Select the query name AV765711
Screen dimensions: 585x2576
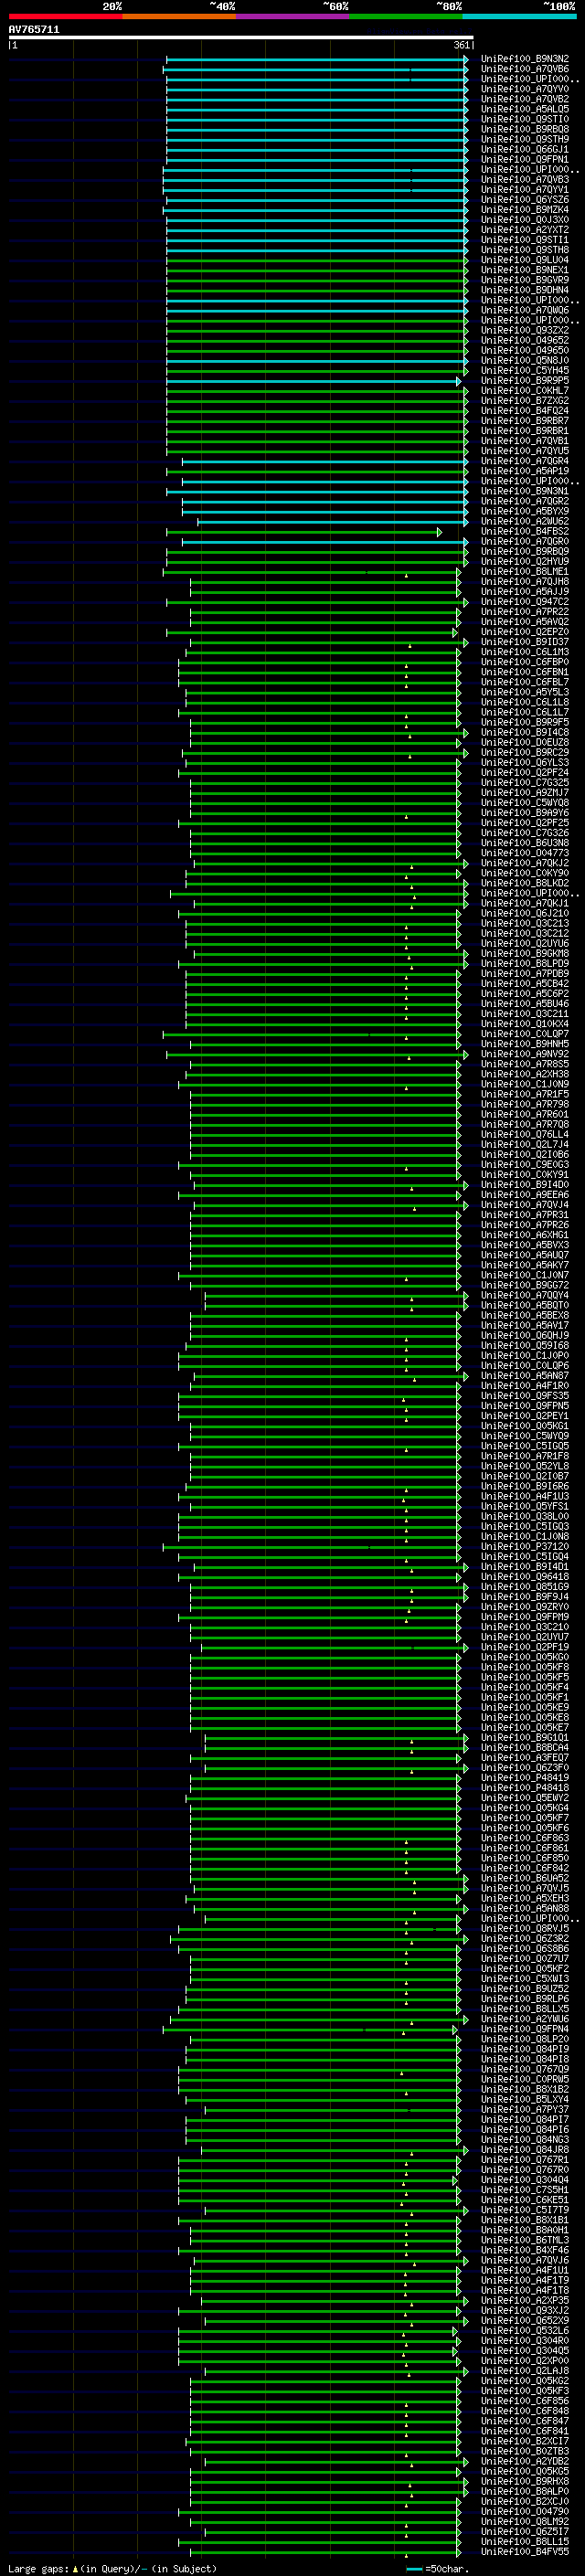click(x=34, y=30)
